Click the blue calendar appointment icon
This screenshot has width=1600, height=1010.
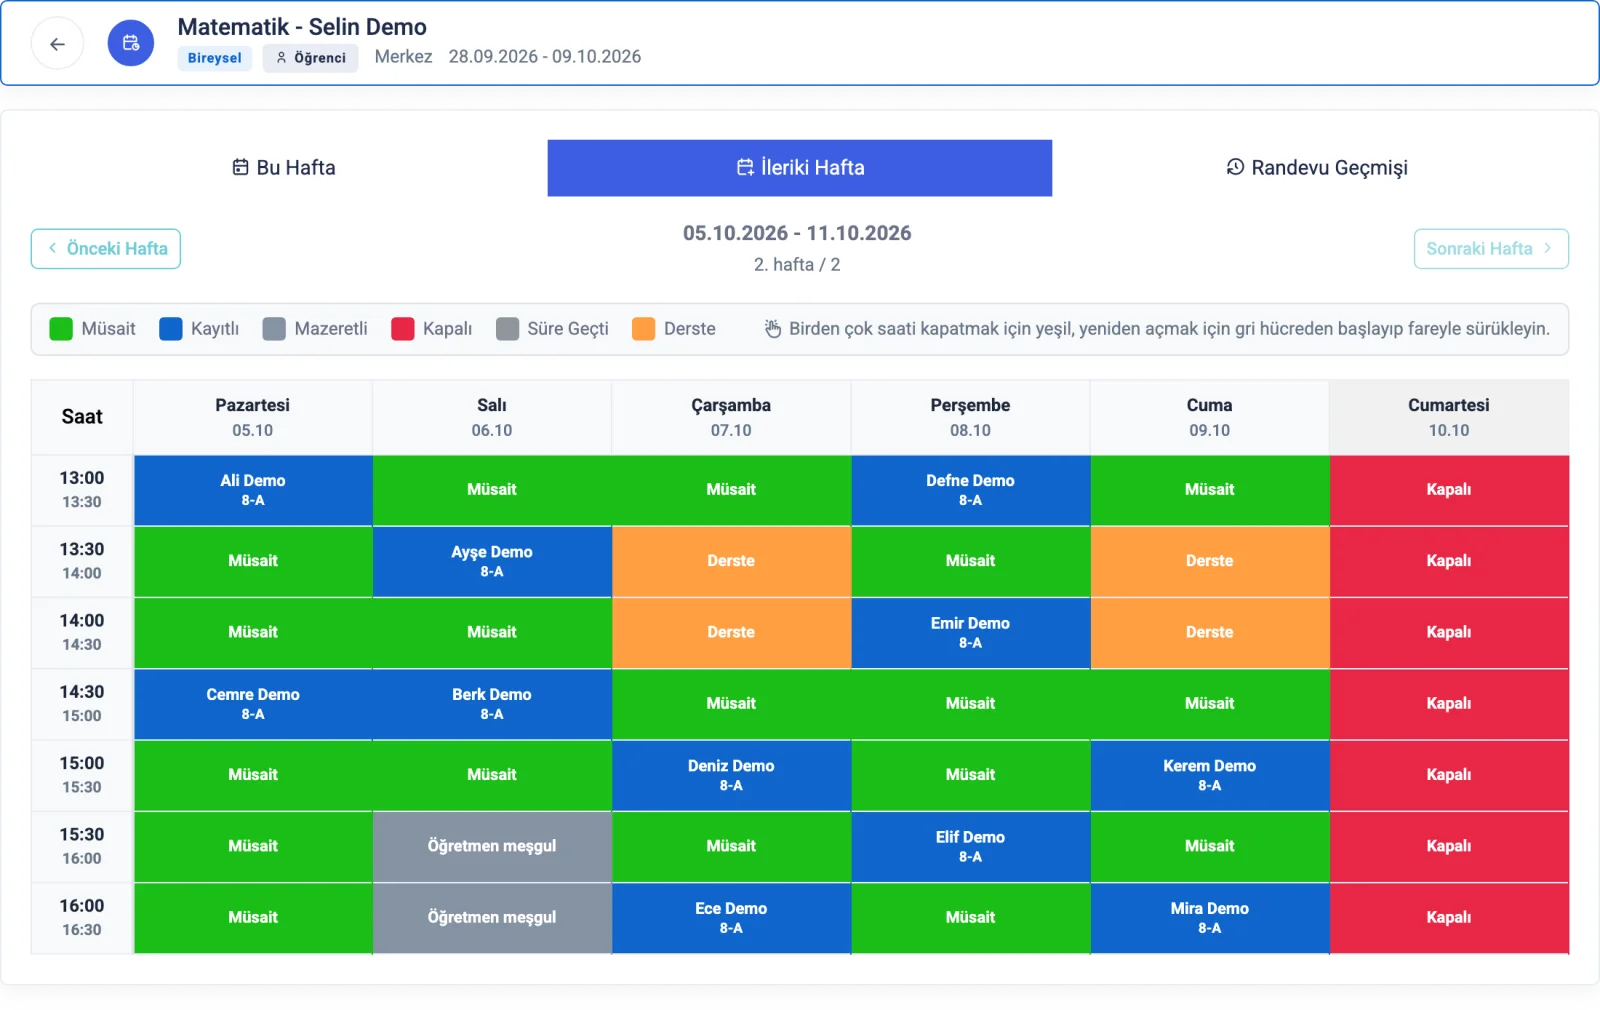tap(131, 44)
